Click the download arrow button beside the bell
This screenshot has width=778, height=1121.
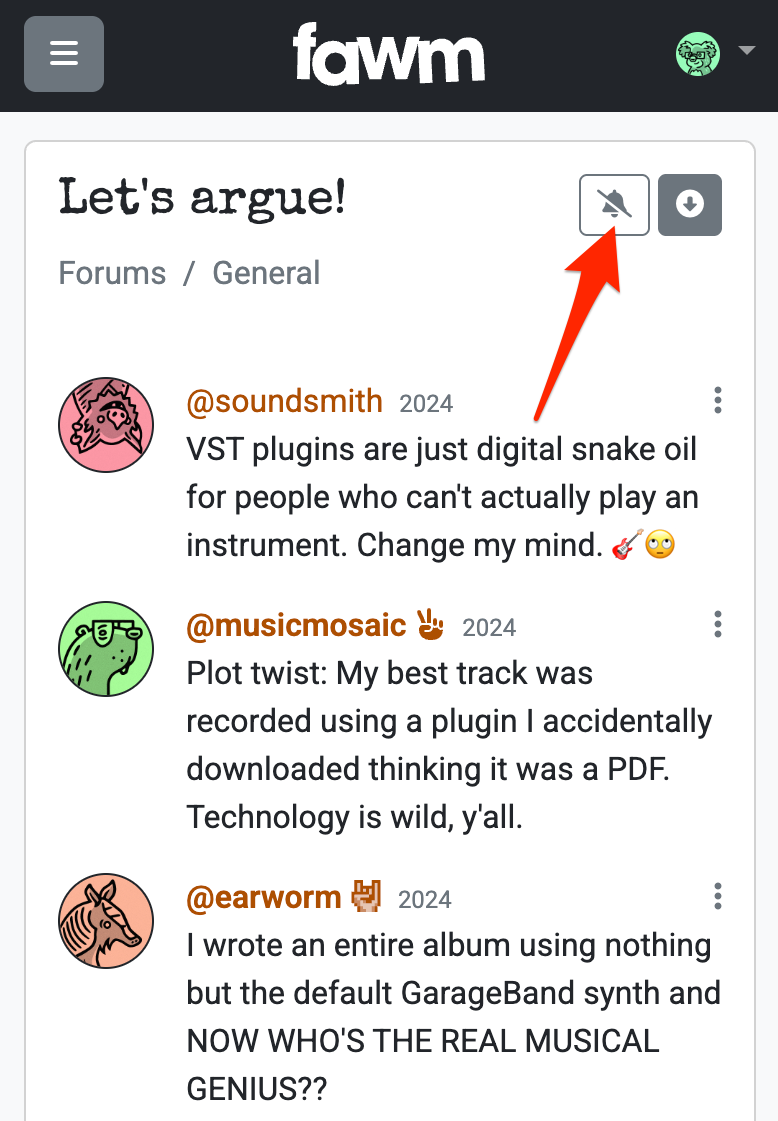[x=690, y=204]
